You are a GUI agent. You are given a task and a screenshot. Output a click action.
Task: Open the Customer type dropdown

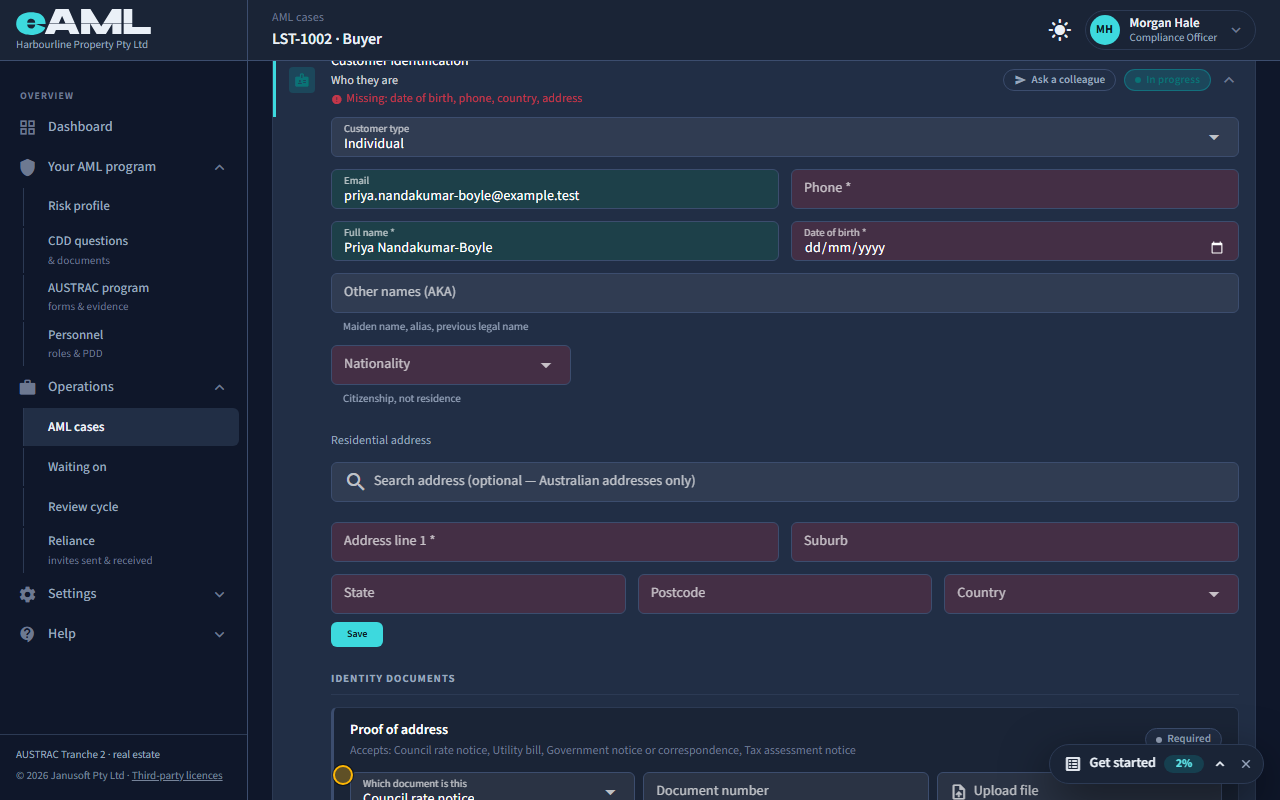point(785,137)
